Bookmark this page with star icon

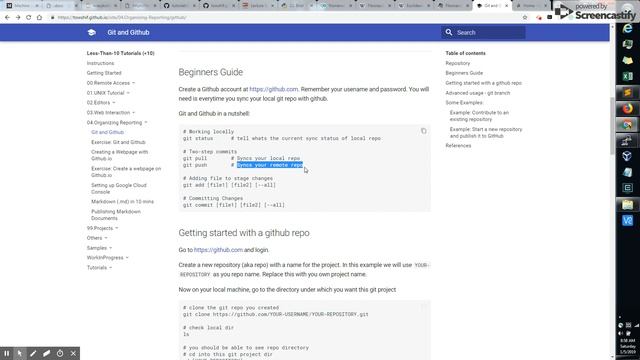(525, 18)
